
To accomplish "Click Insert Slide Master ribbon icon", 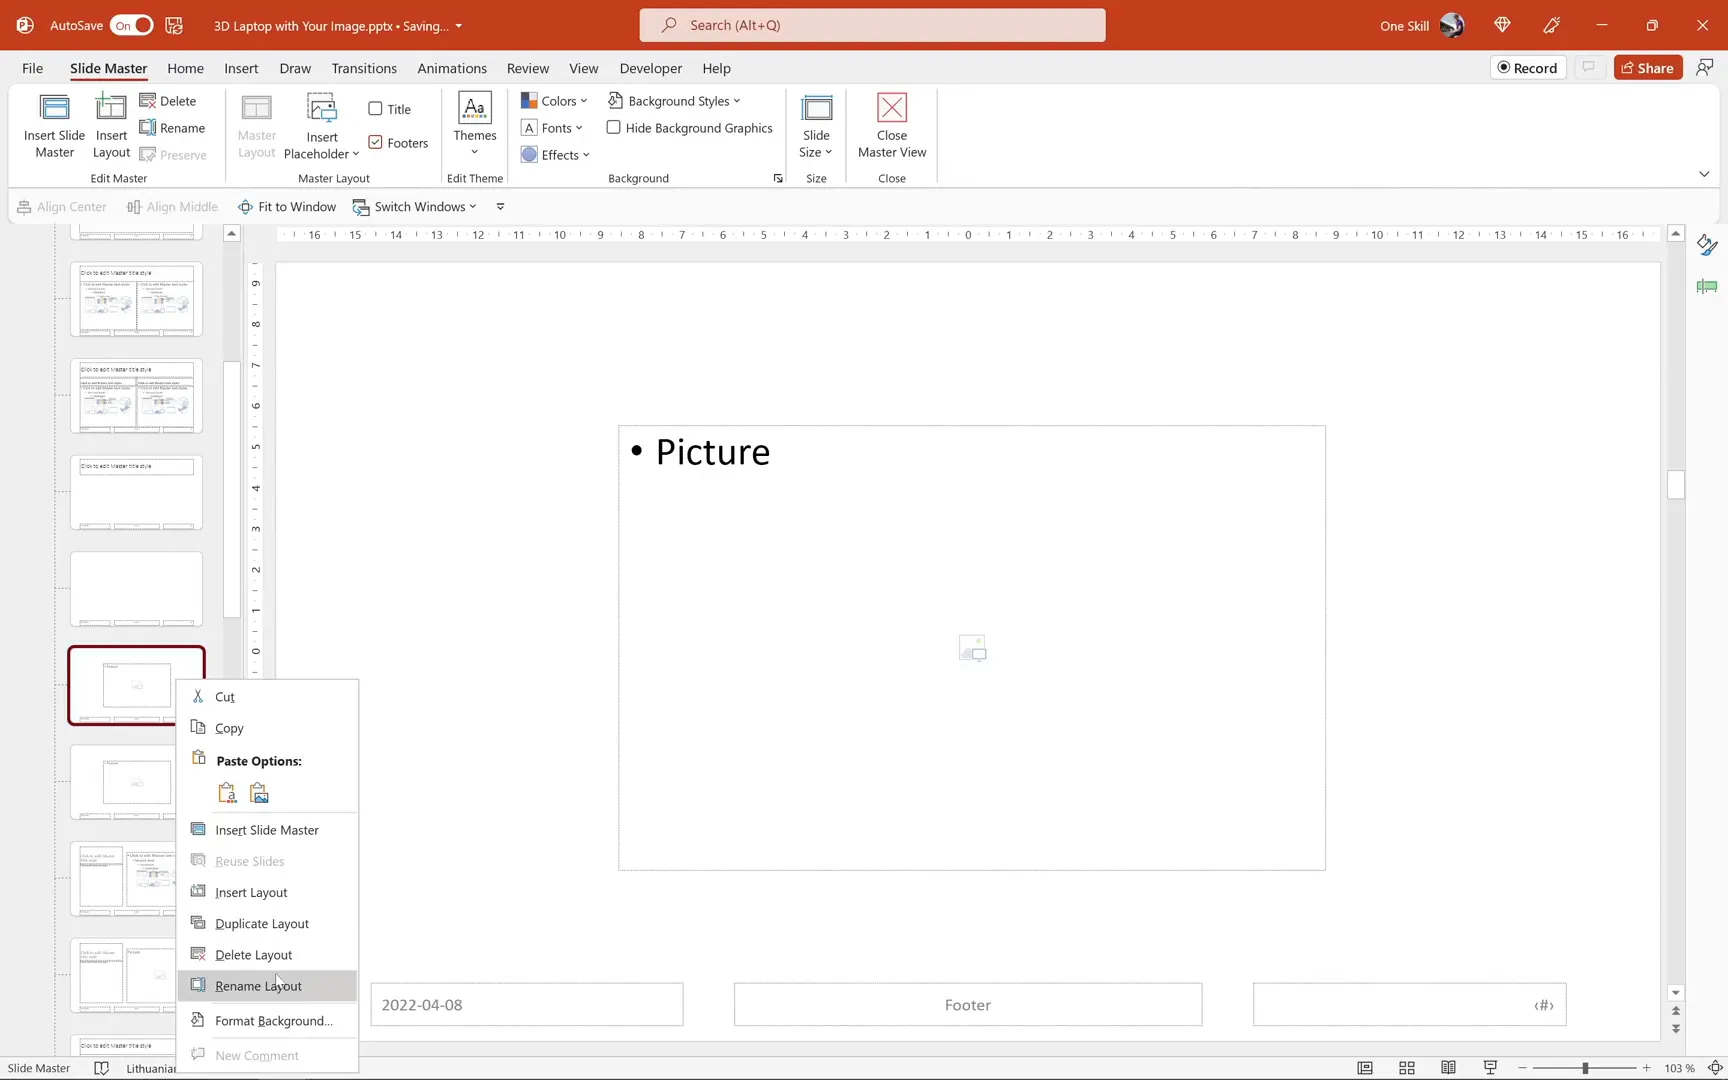I will [x=54, y=126].
